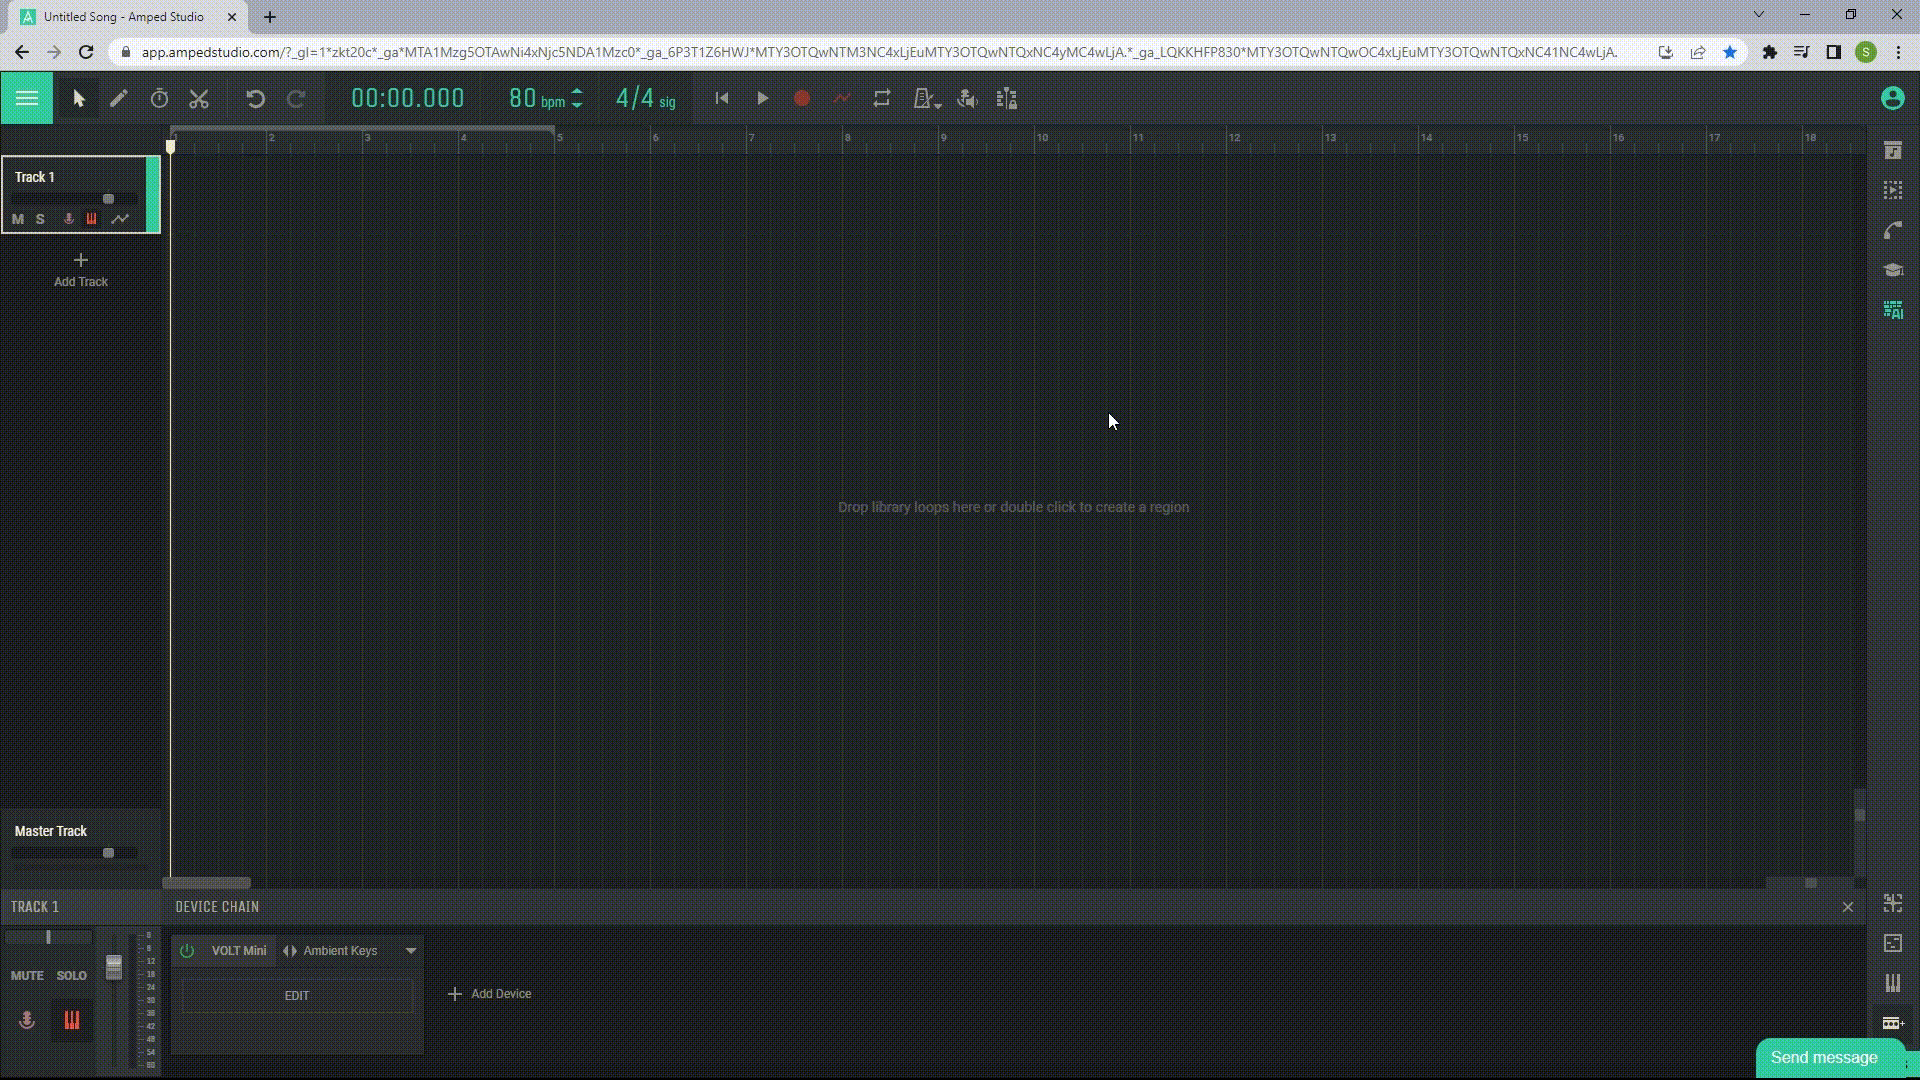Click the record button

coord(802,99)
